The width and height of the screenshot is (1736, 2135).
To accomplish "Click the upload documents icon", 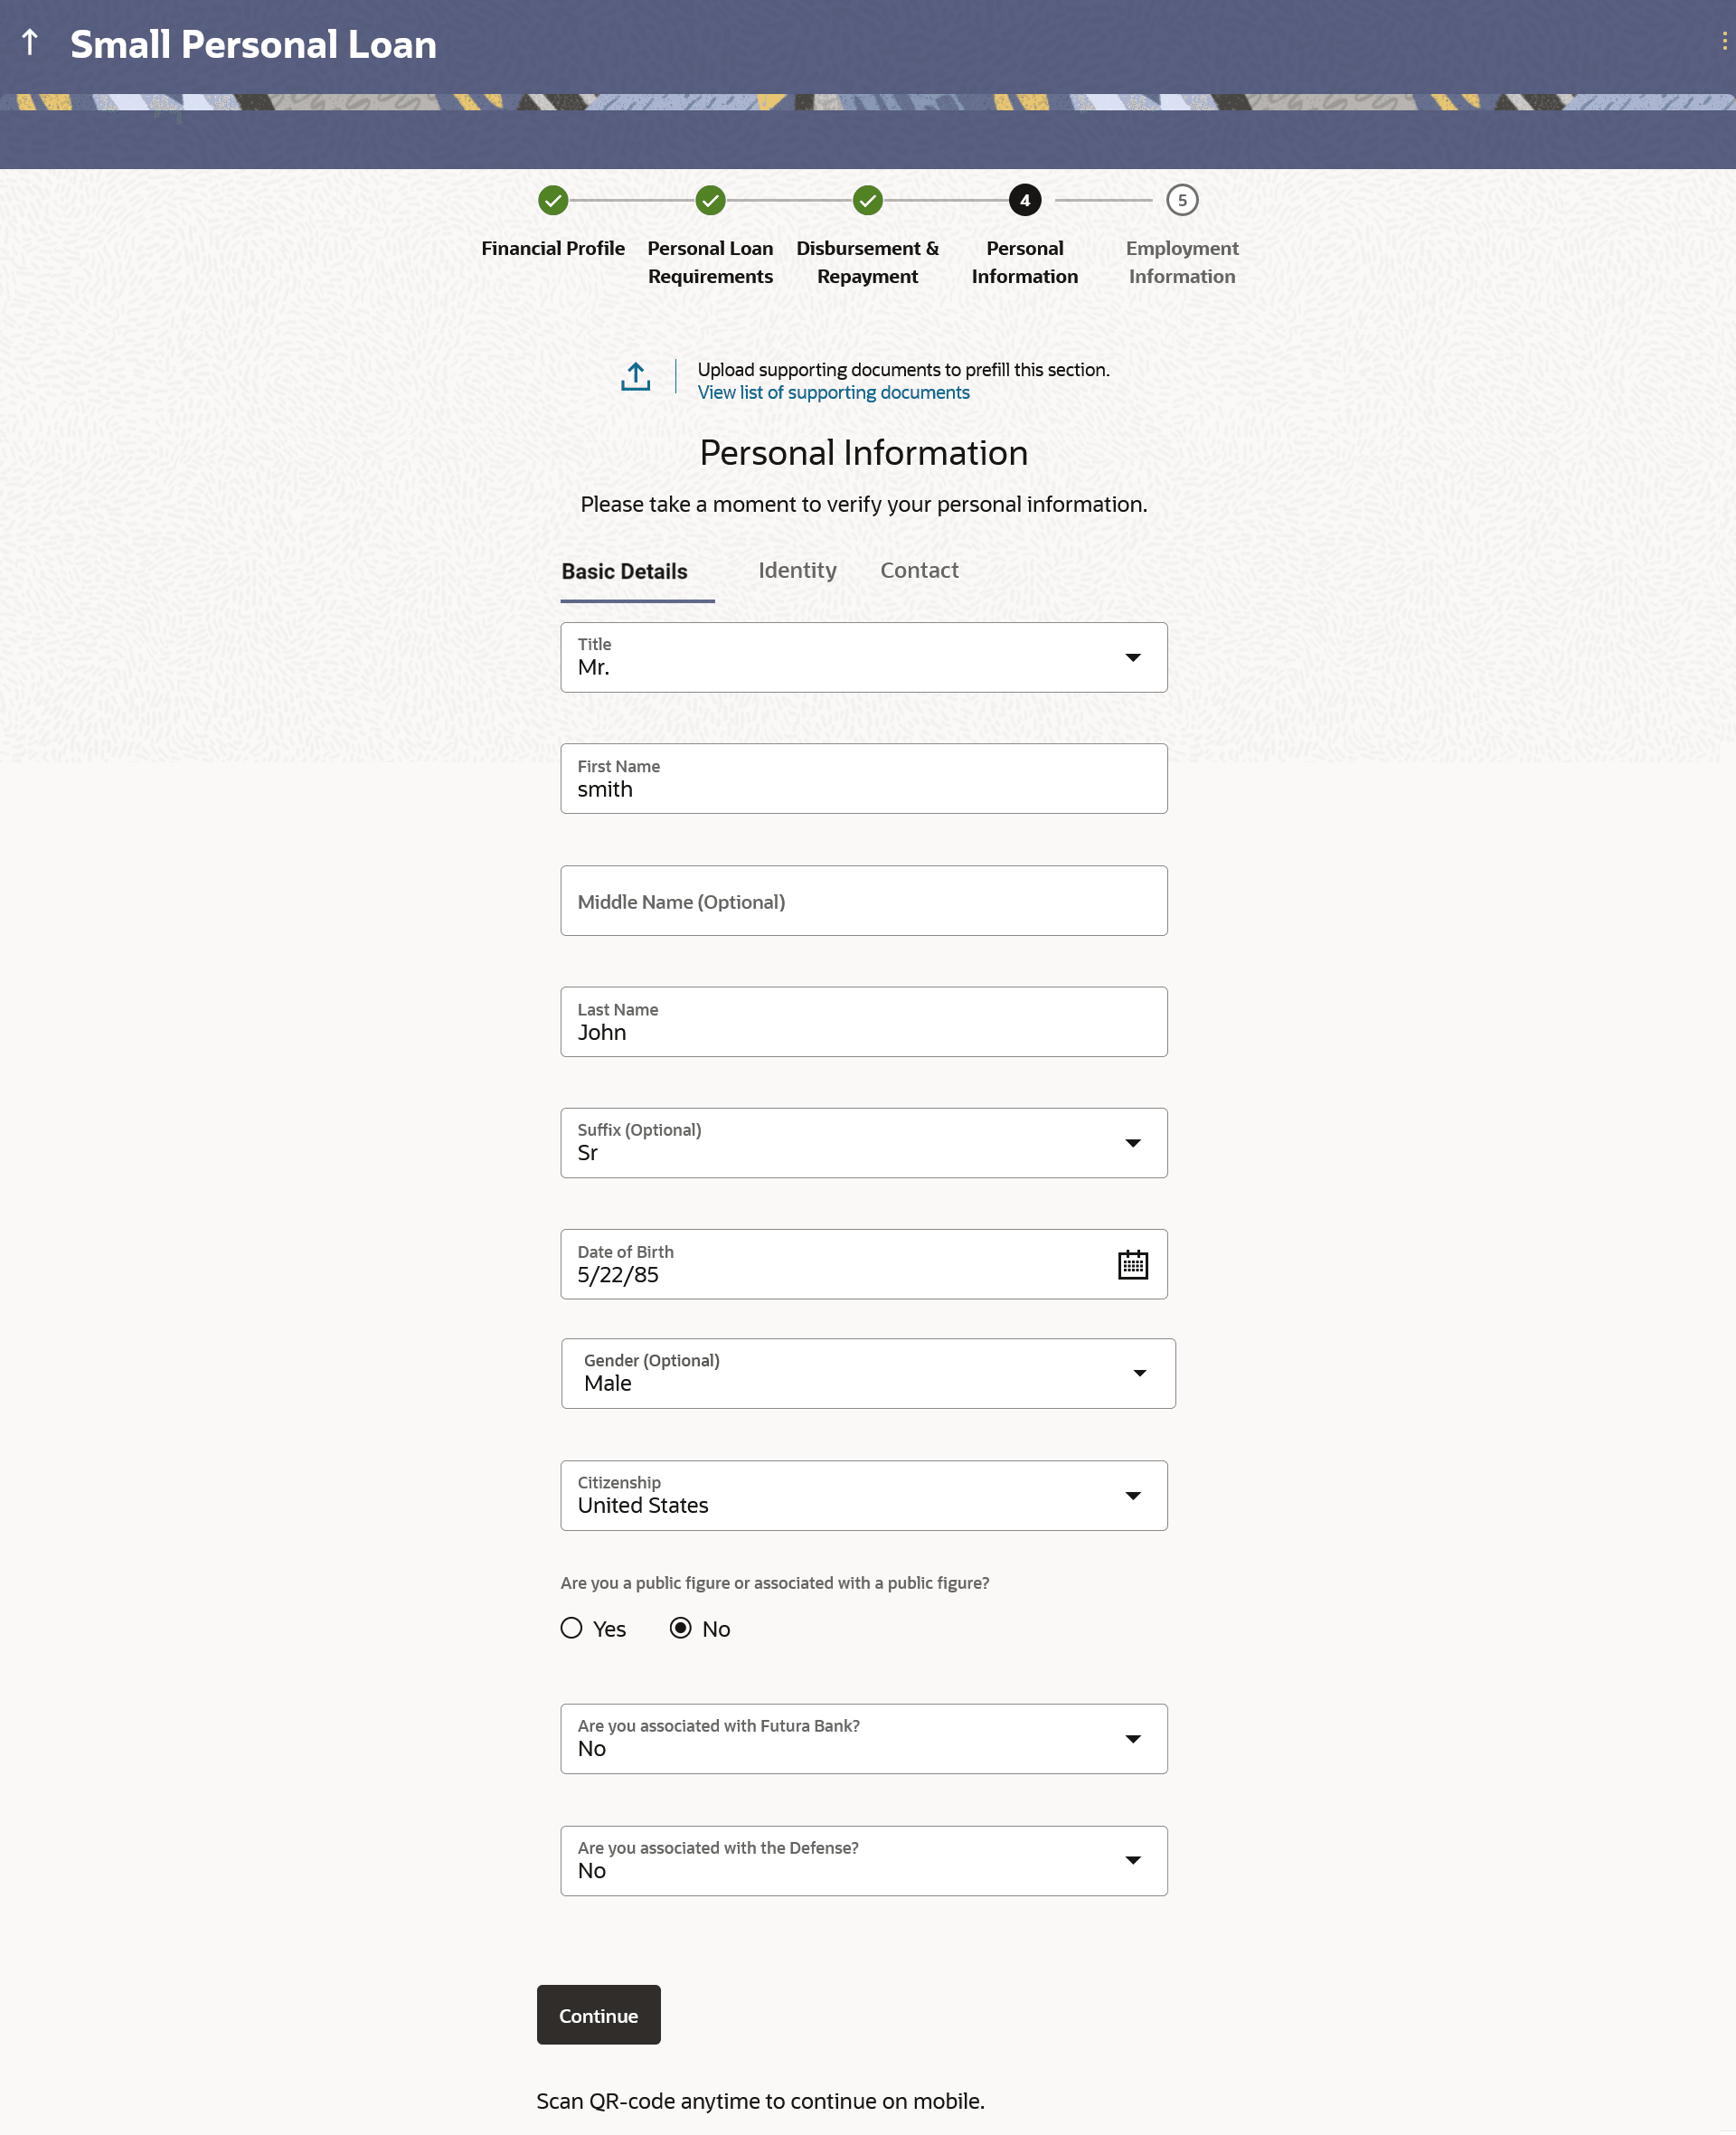I will (x=635, y=377).
